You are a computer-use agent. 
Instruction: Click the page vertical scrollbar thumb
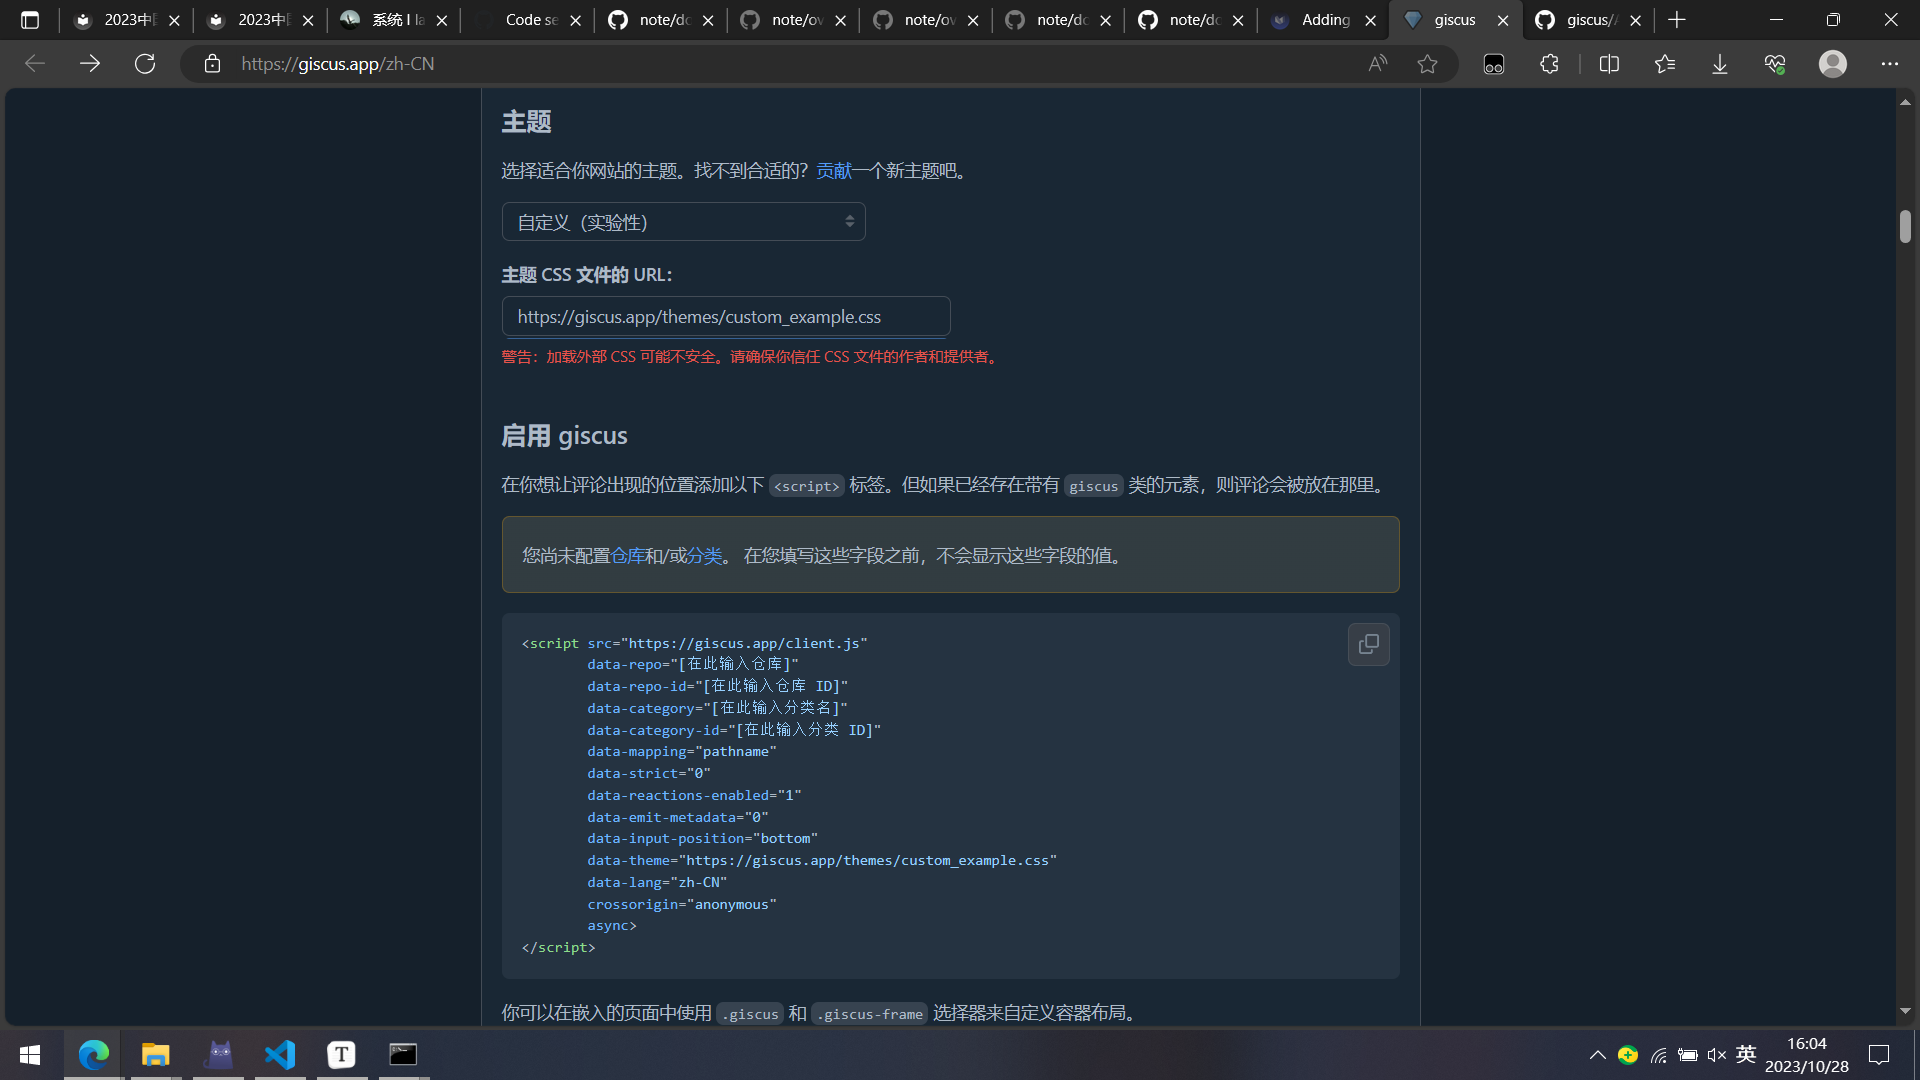point(1904,226)
